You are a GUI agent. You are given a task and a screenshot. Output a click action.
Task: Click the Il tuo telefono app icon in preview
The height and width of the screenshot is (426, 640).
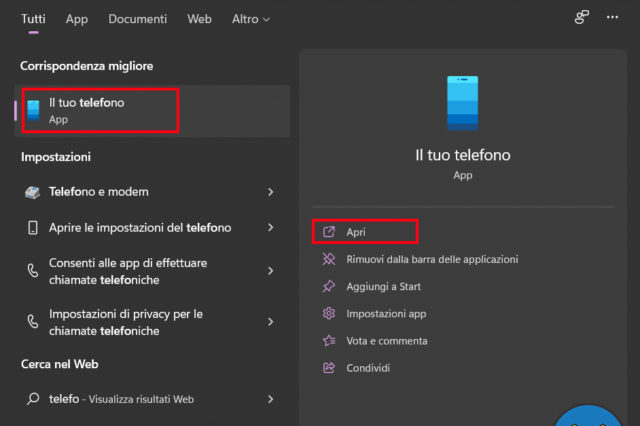(462, 104)
